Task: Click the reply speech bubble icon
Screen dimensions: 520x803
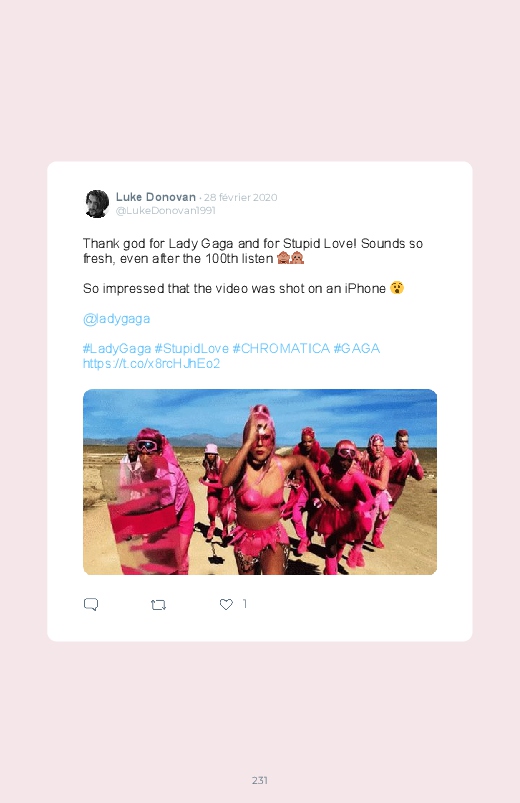Action: tap(91, 604)
